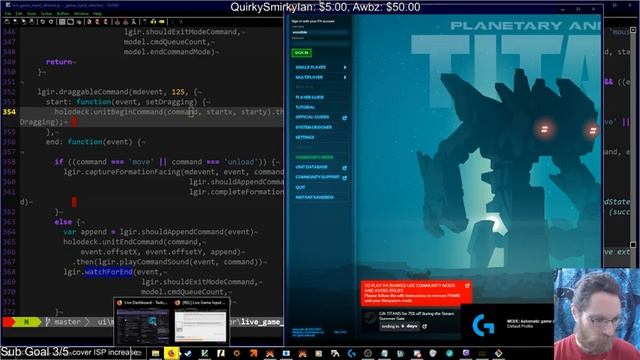Click the password field below username
This screenshot has height=360, width=640.
(320, 43)
